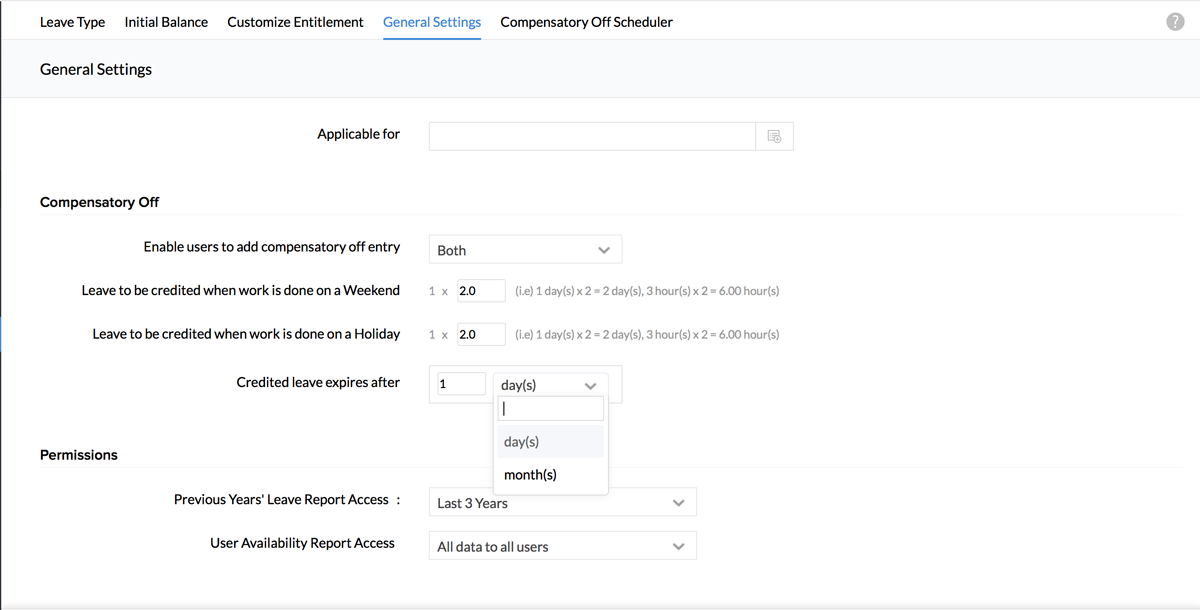Screen dimensions: 1200x610
Task: Click the Applicable for picker icon
Action: click(x=774, y=136)
